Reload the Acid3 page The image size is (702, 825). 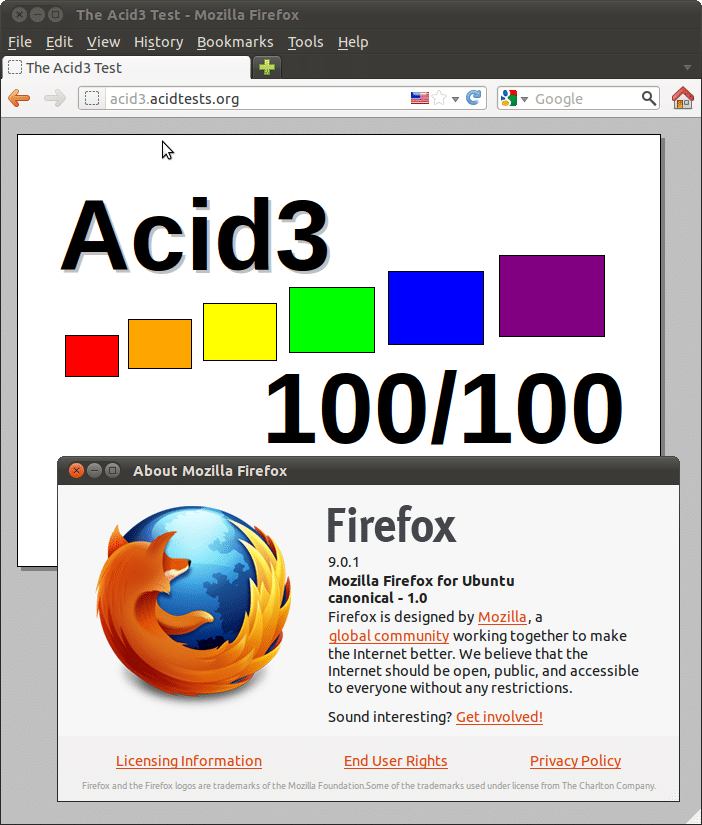click(474, 98)
